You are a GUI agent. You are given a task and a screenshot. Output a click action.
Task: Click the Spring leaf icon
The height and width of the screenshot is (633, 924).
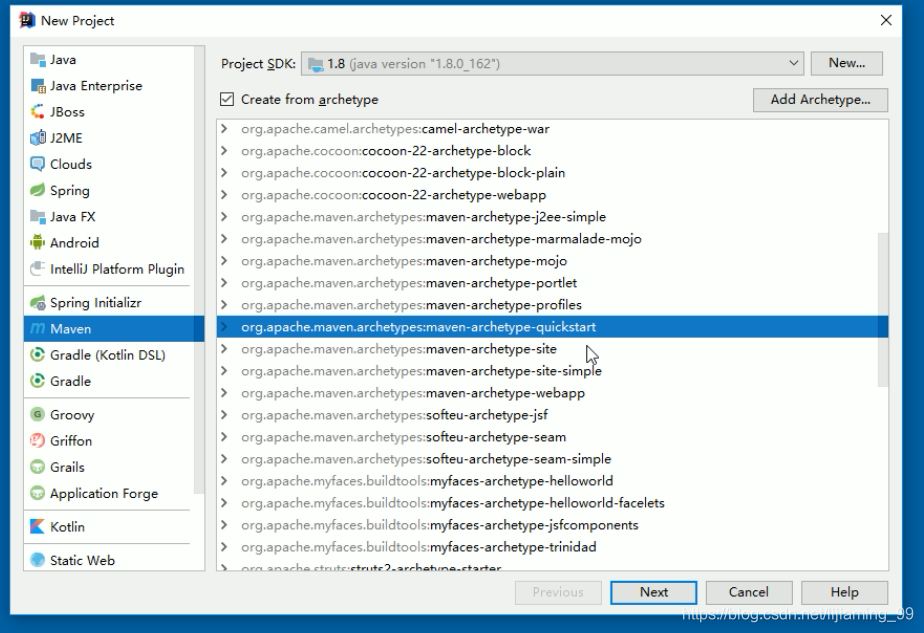pos(38,190)
